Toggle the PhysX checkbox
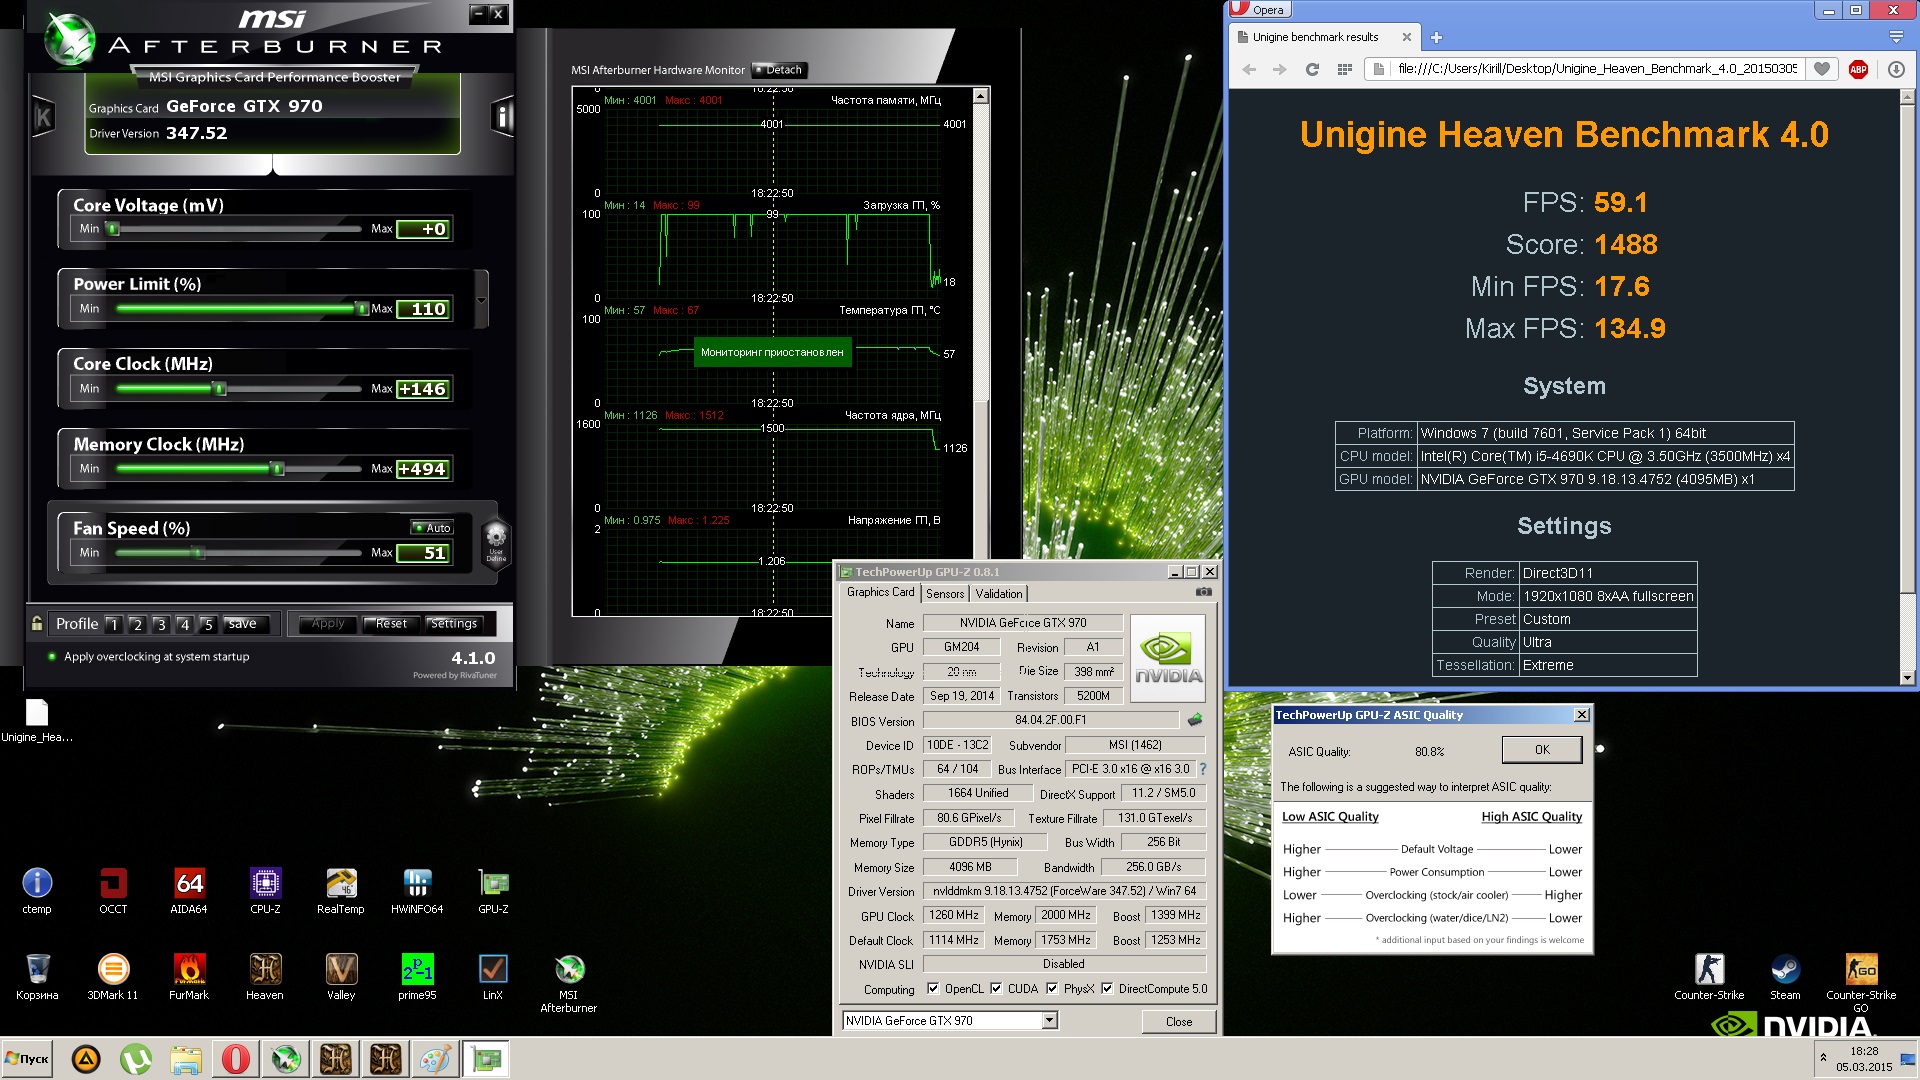Screen dimensions: 1920x1080 [x=1052, y=989]
